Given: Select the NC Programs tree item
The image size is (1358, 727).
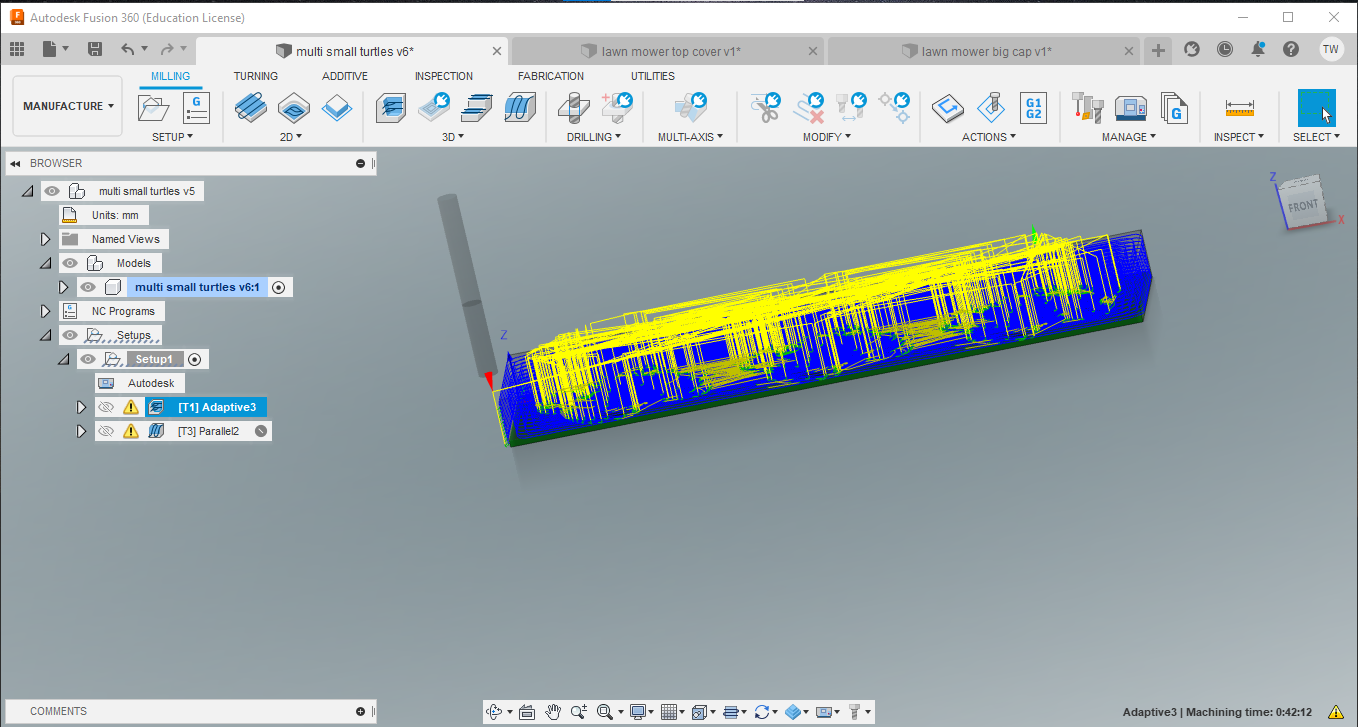Looking at the screenshot, I should (123, 311).
